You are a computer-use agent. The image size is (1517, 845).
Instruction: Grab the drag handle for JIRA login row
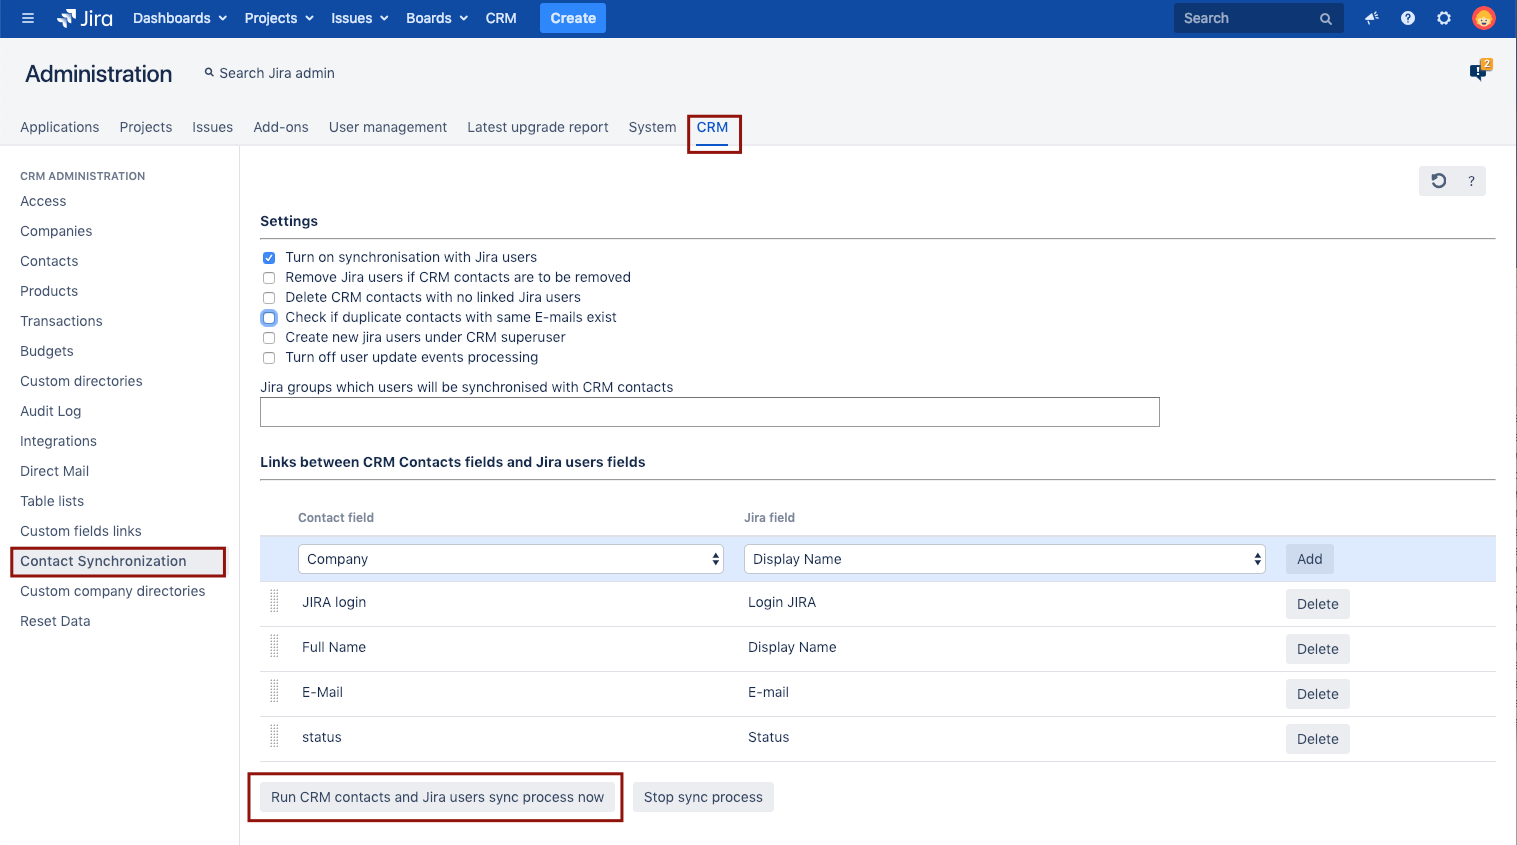click(274, 602)
